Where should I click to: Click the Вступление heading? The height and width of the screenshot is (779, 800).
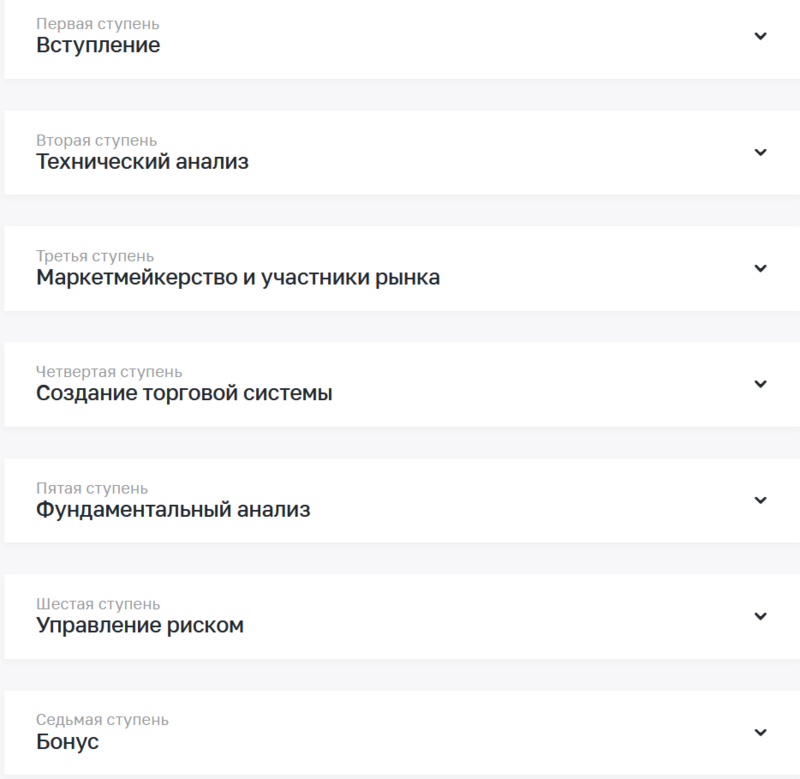[x=98, y=45]
